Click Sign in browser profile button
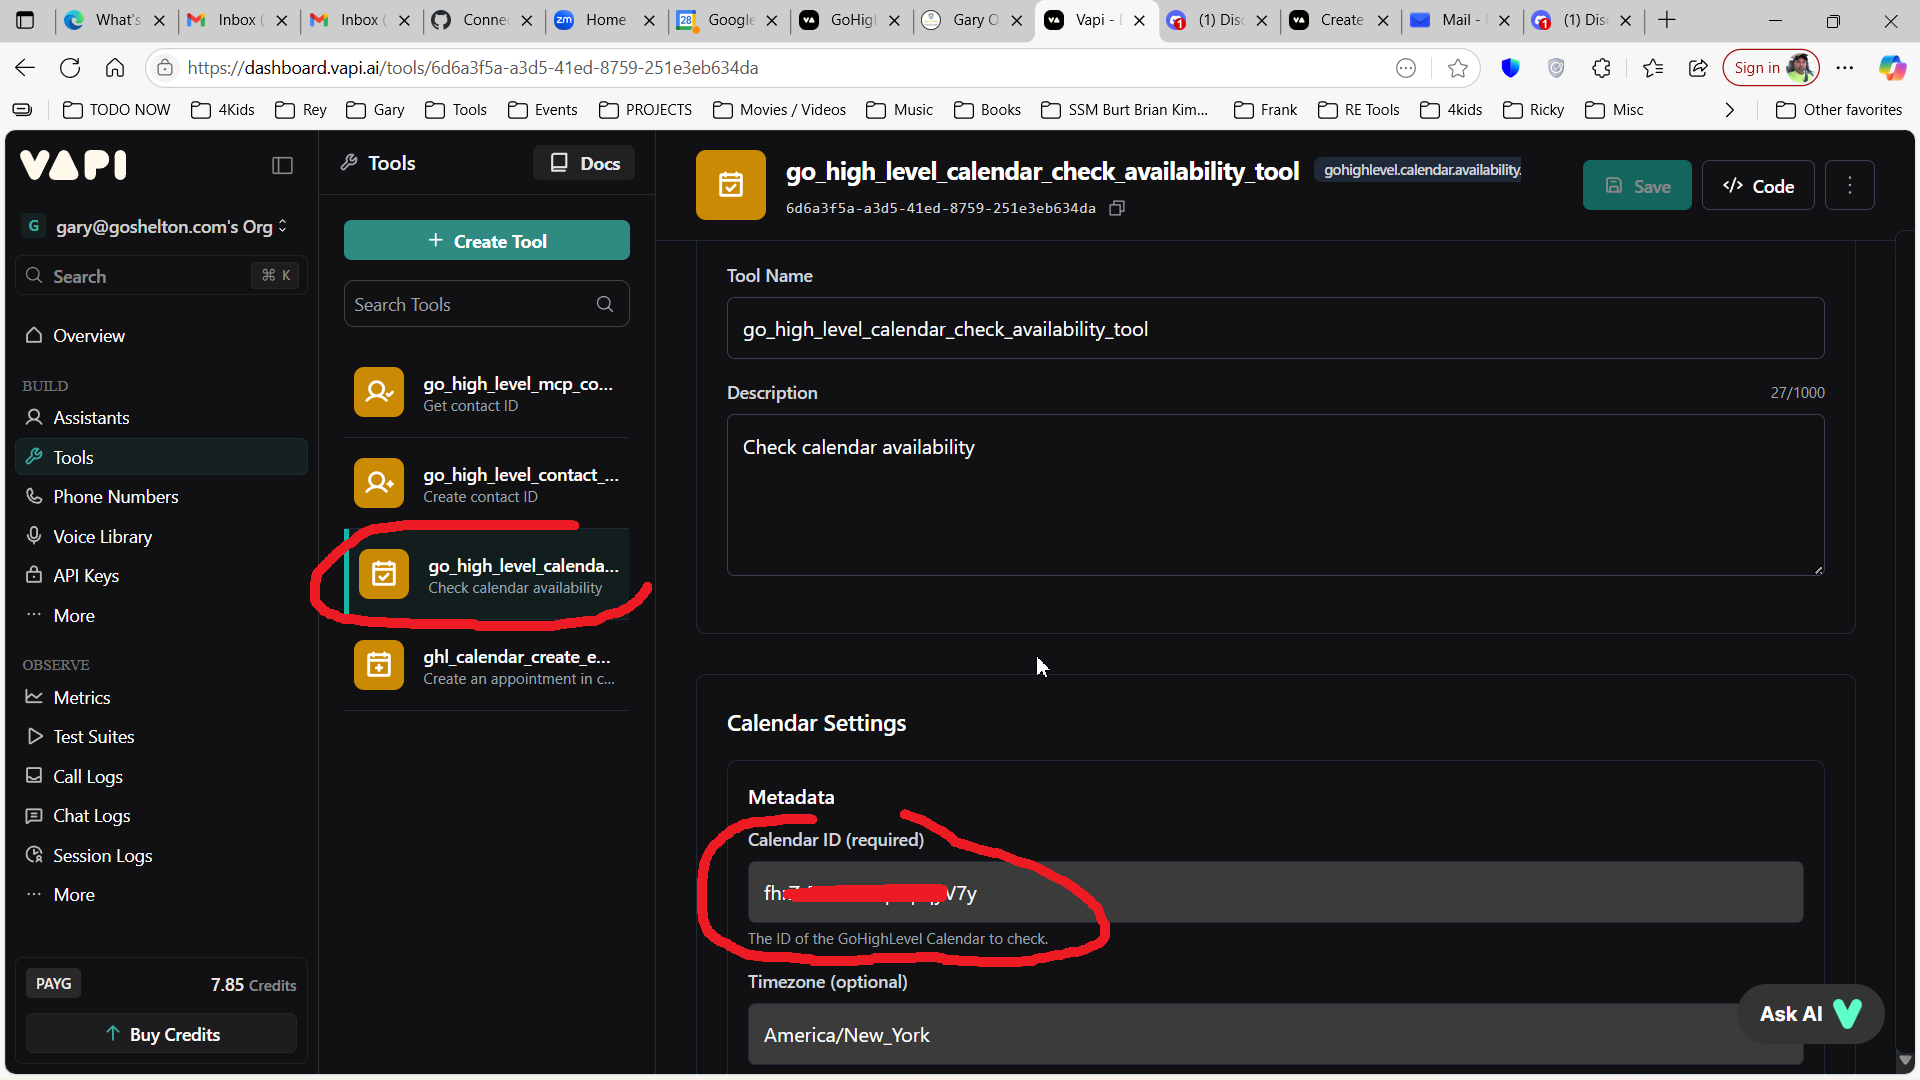The width and height of the screenshot is (1920, 1080). click(x=1770, y=68)
